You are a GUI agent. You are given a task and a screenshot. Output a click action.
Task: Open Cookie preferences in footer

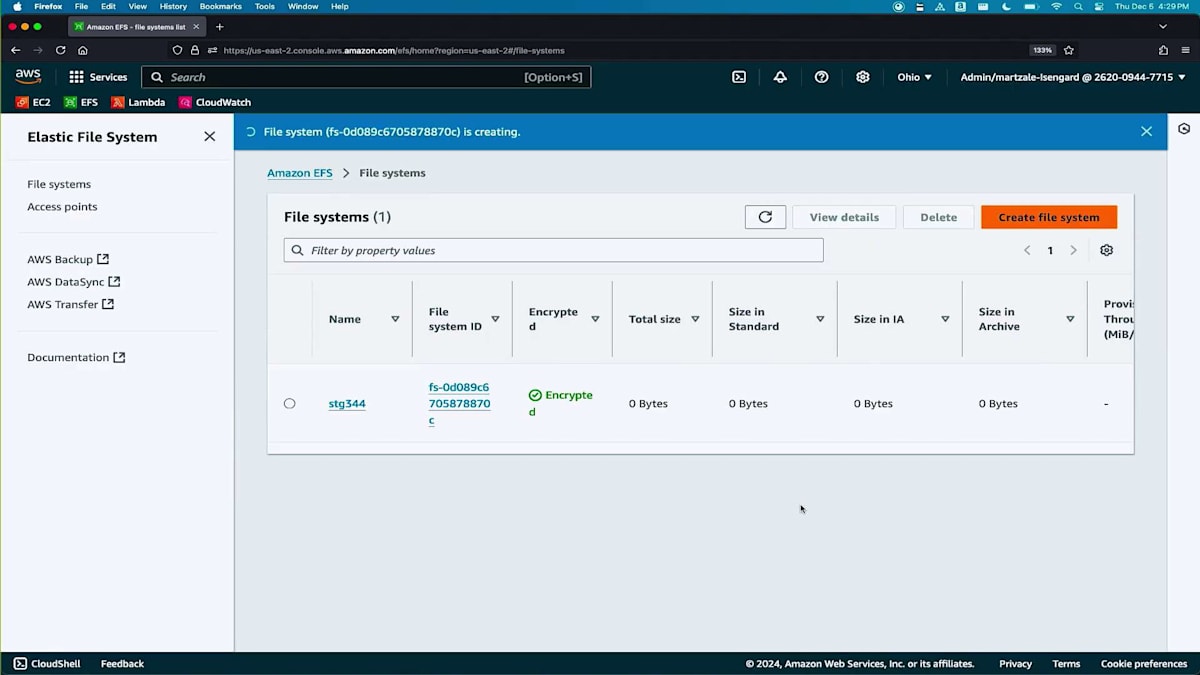(x=1144, y=663)
